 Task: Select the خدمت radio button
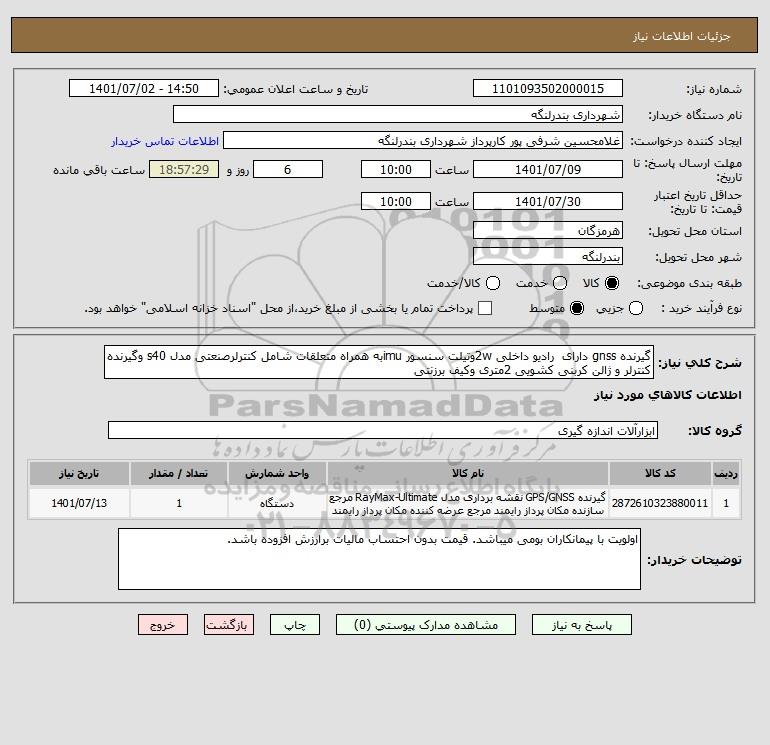click(560, 283)
